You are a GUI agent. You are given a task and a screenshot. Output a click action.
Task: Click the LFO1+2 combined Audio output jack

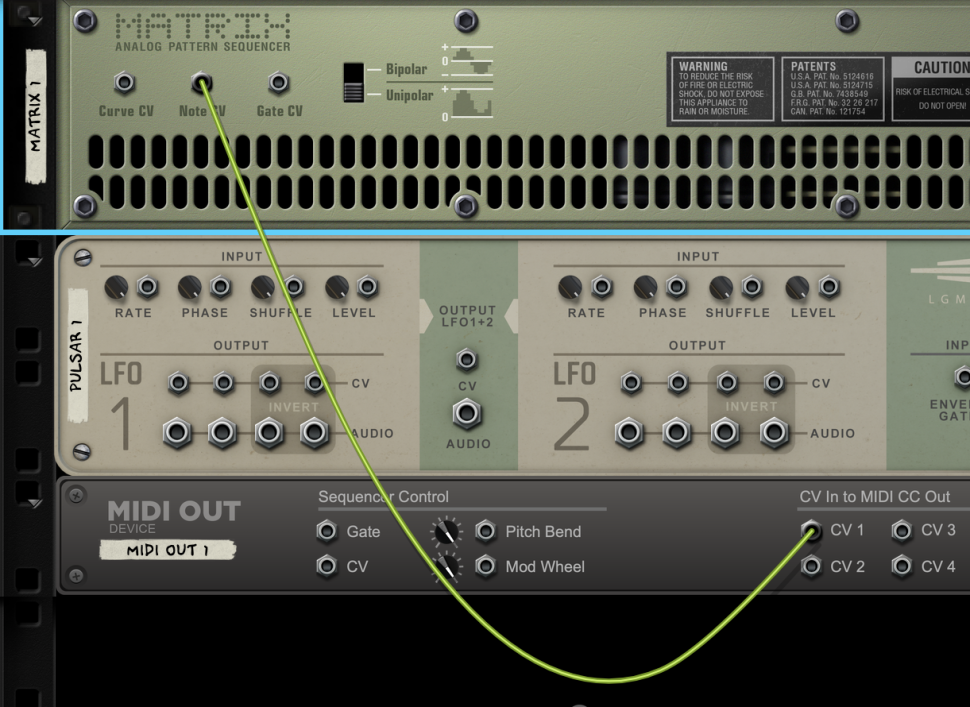point(466,412)
